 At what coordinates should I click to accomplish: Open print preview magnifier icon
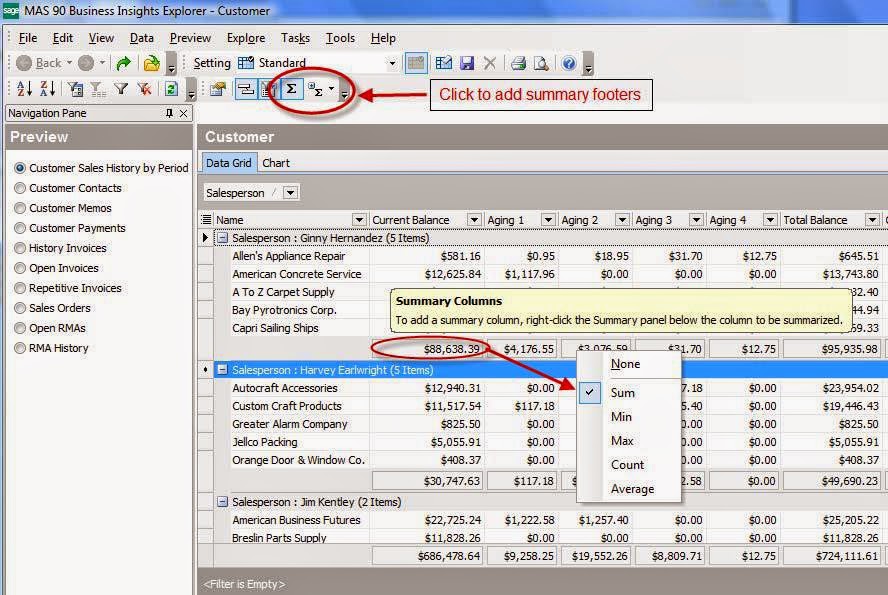coord(541,63)
